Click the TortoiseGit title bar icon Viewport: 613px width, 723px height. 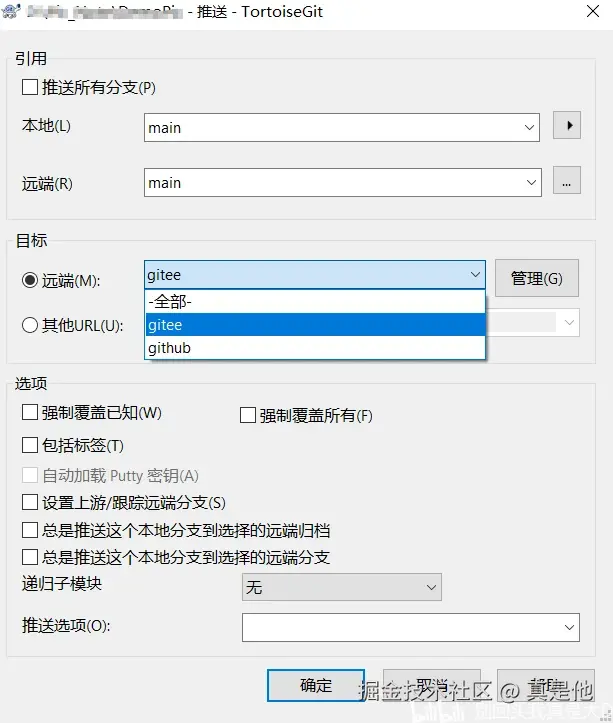pos(10,12)
